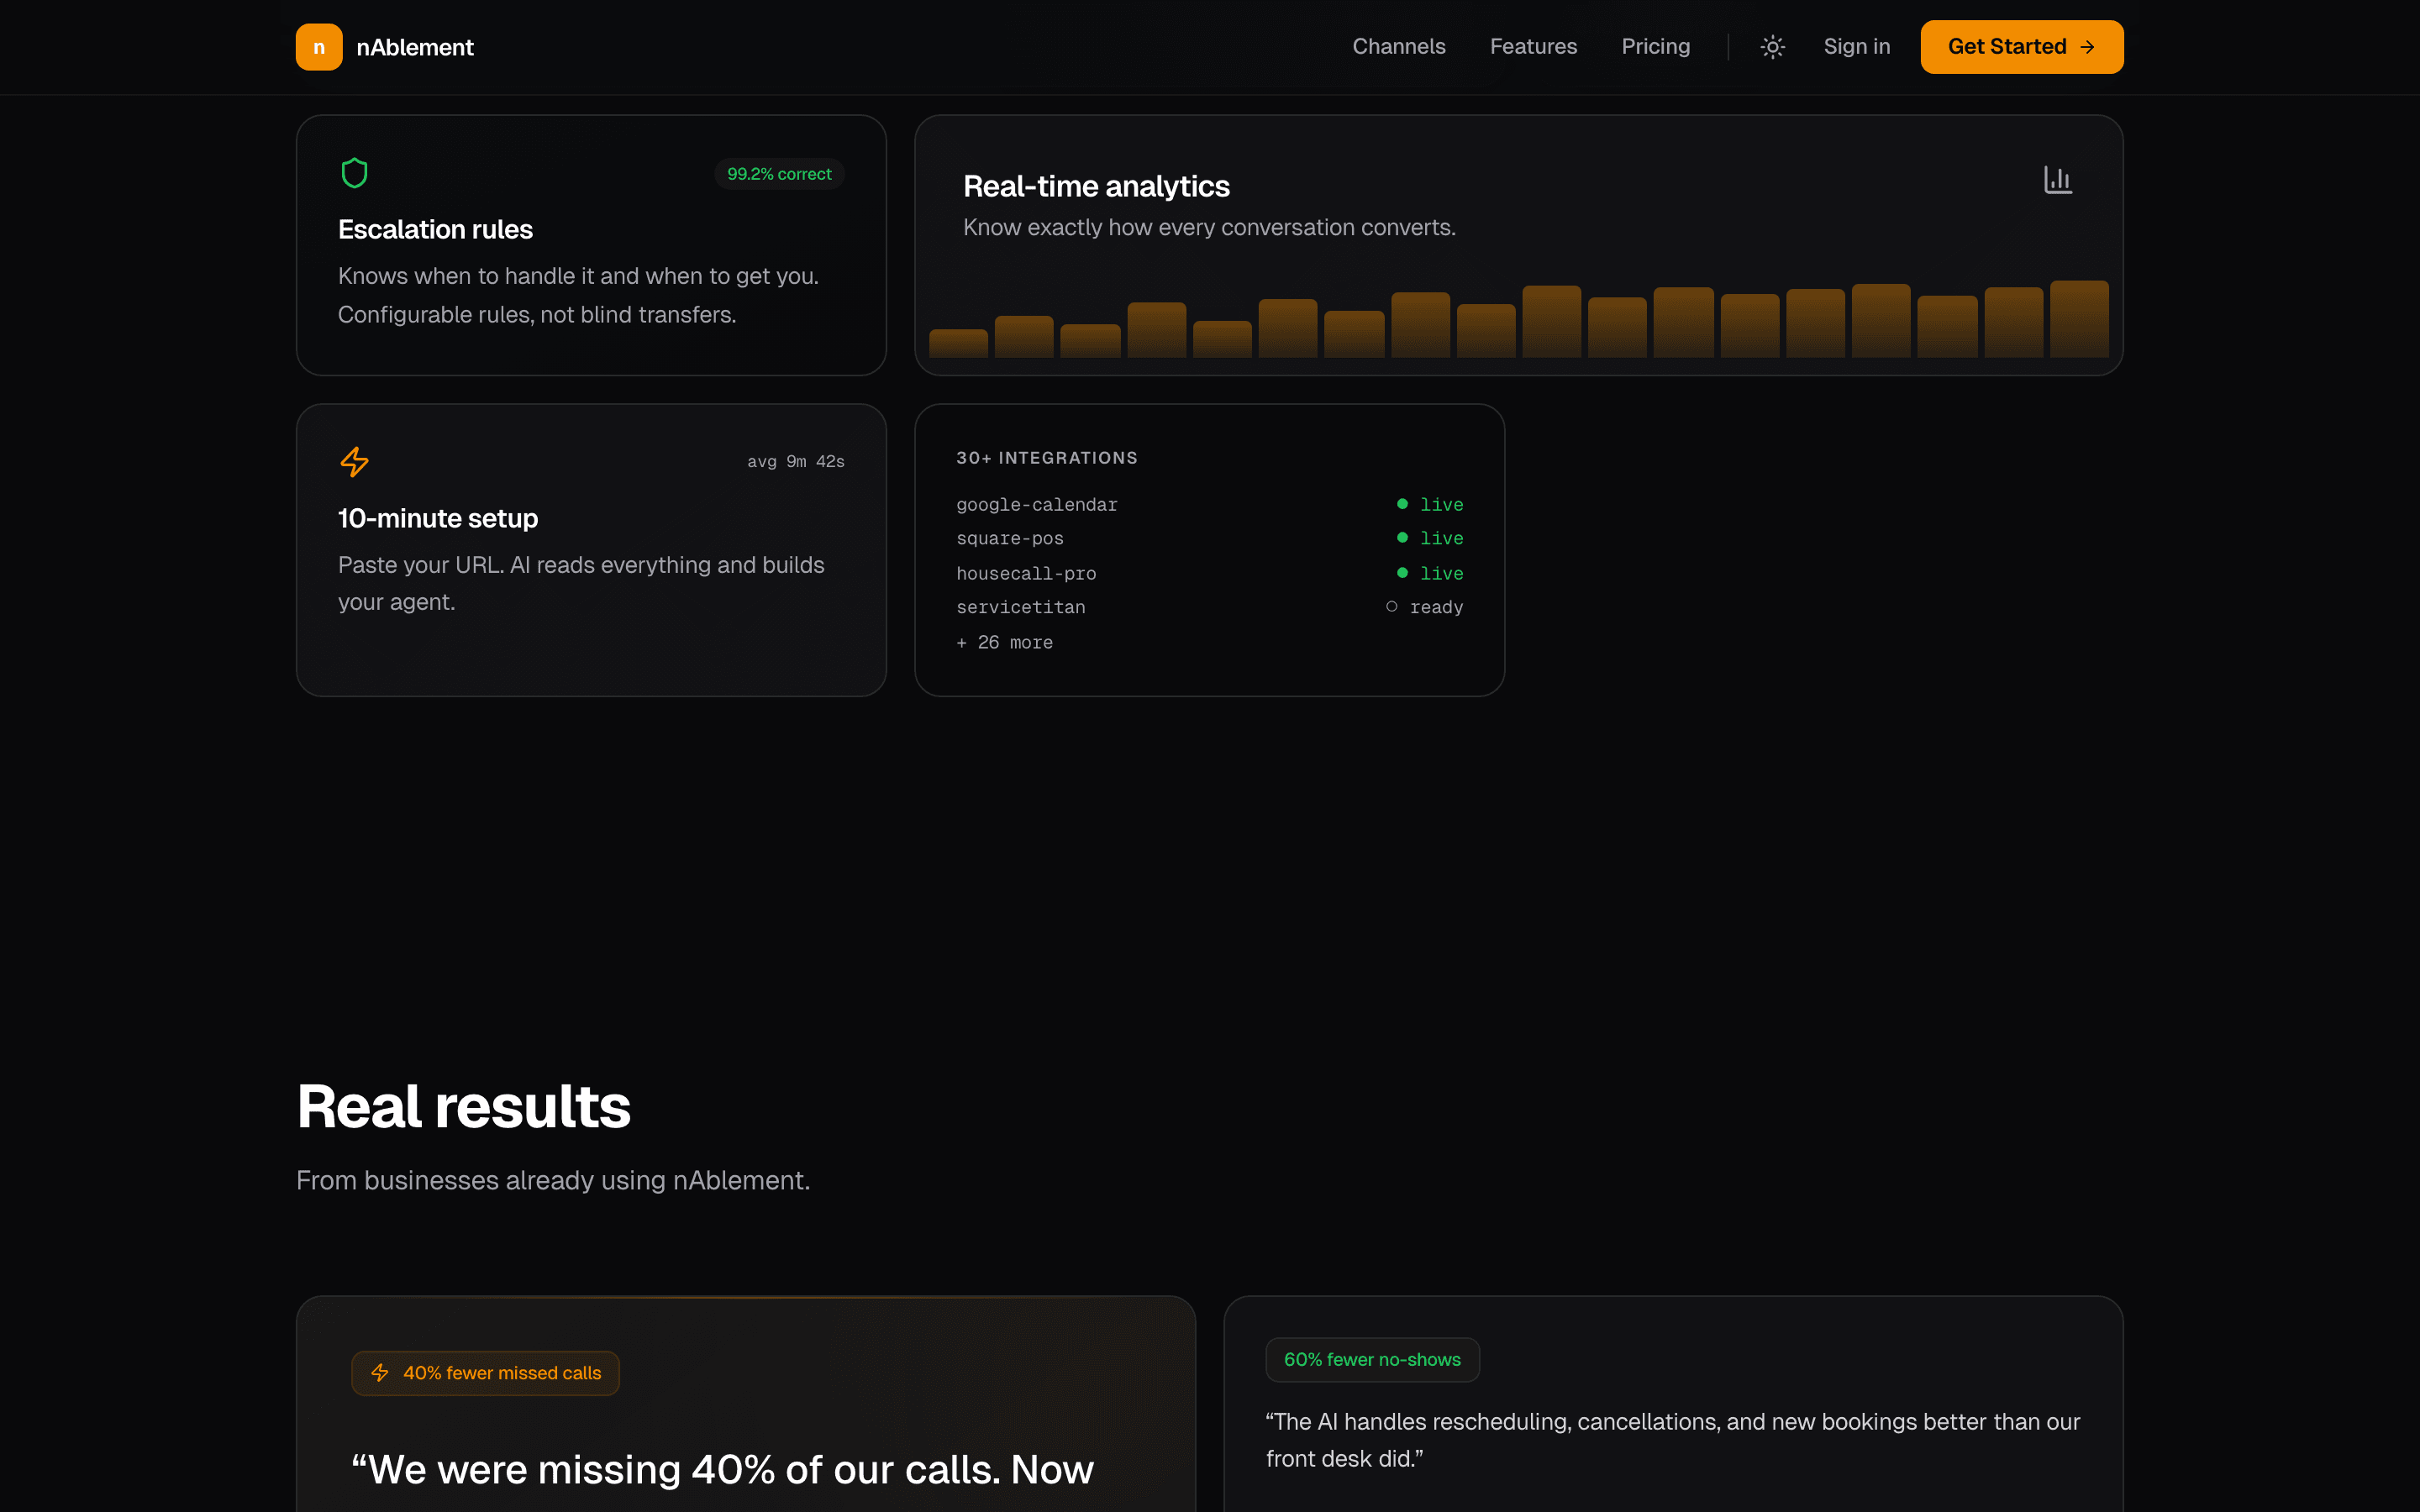Click the hollow ready circle for servicetitan
The image size is (2420, 1512).
tap(1391, 607)
